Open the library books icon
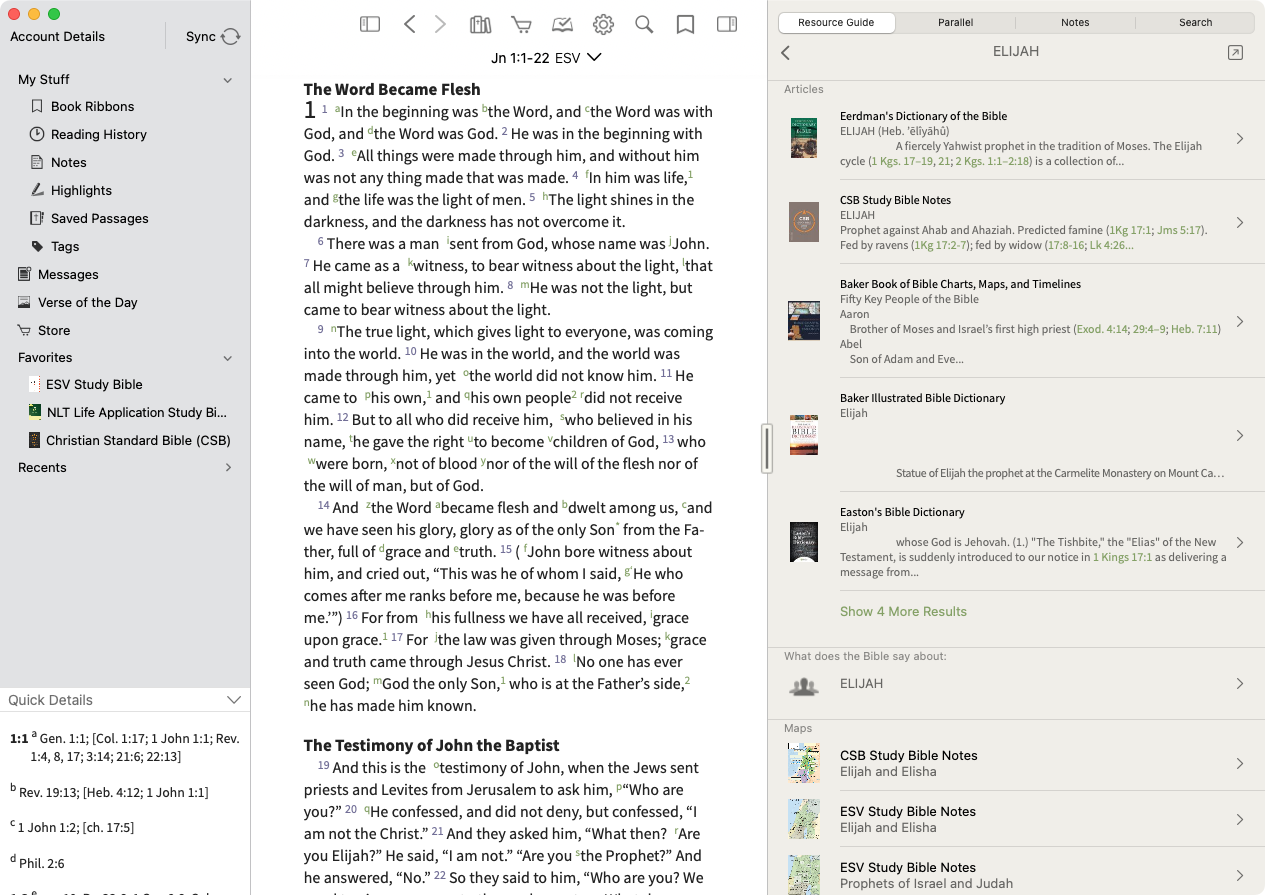1265x895 pixels. click(481, 24)
